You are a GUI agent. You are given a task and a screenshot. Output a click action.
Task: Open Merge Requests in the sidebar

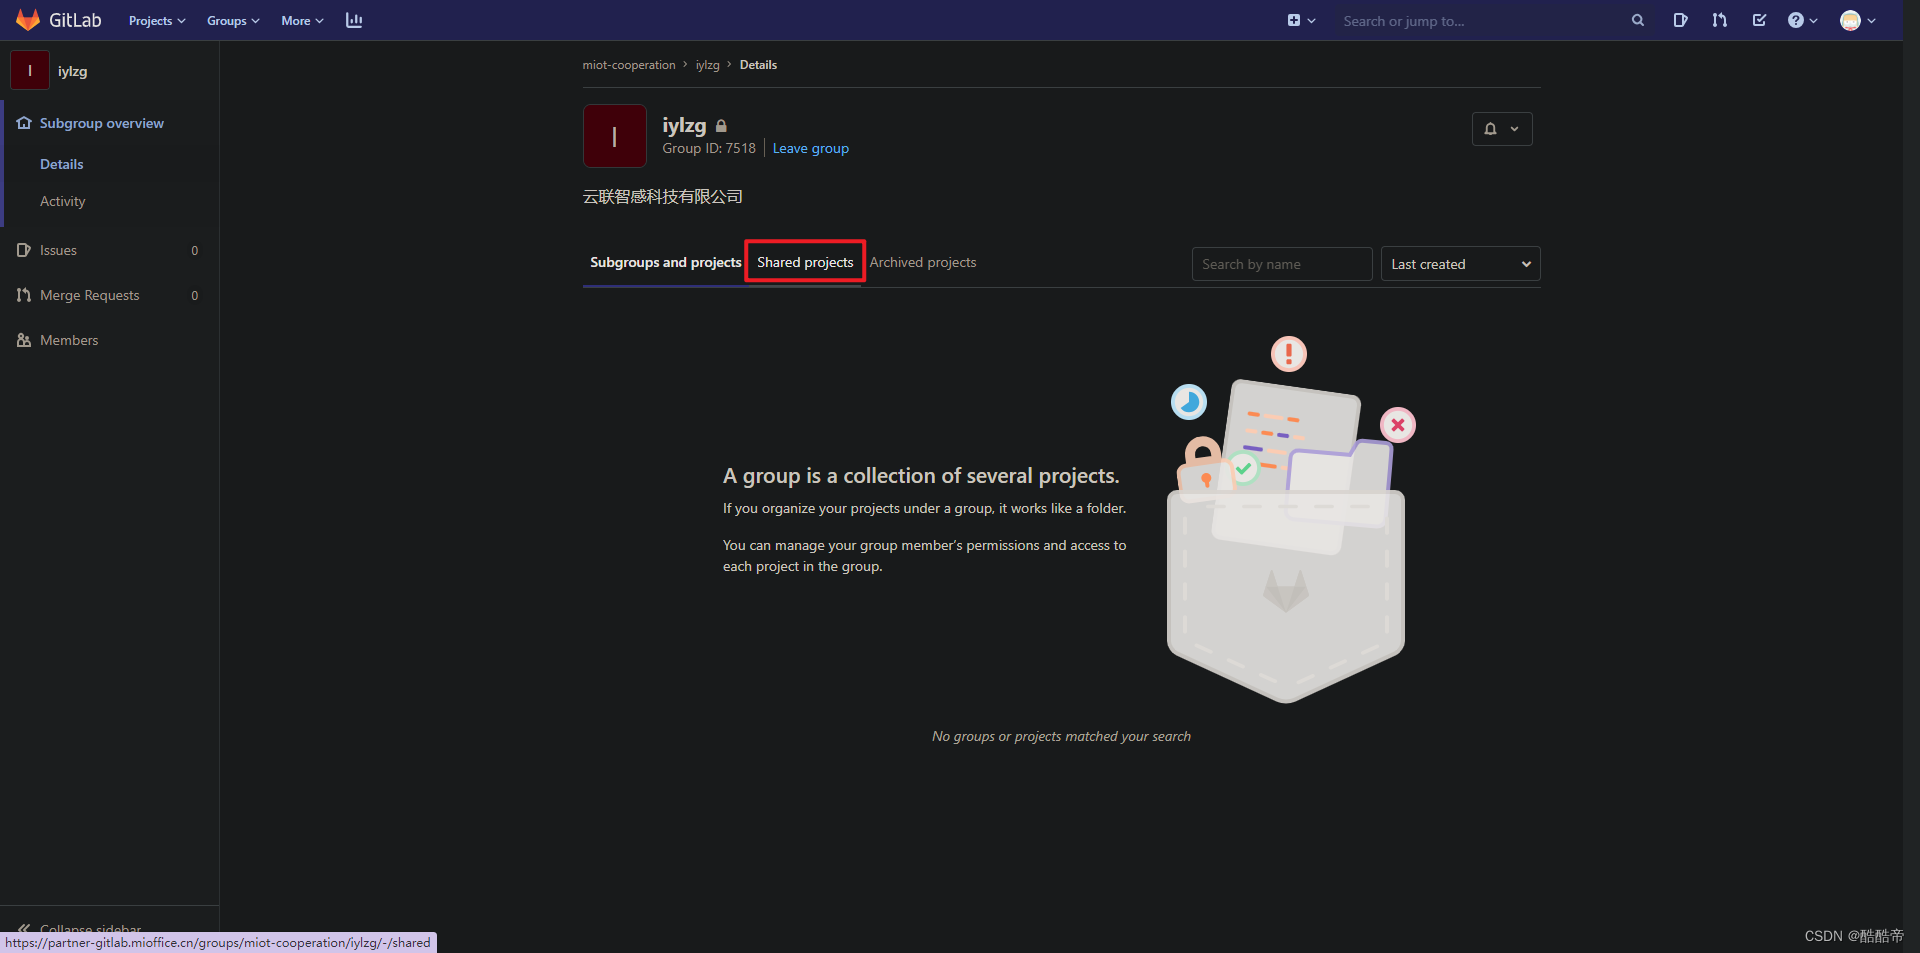coord(109,295)
